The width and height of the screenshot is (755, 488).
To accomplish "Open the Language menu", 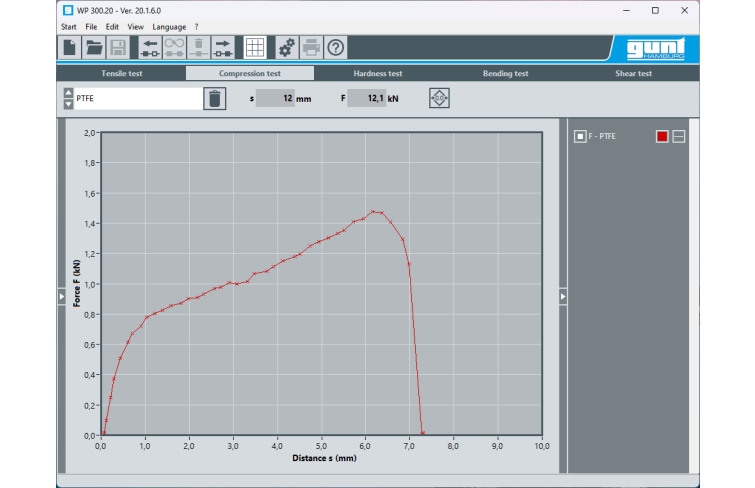I will [x=169, y=27].
